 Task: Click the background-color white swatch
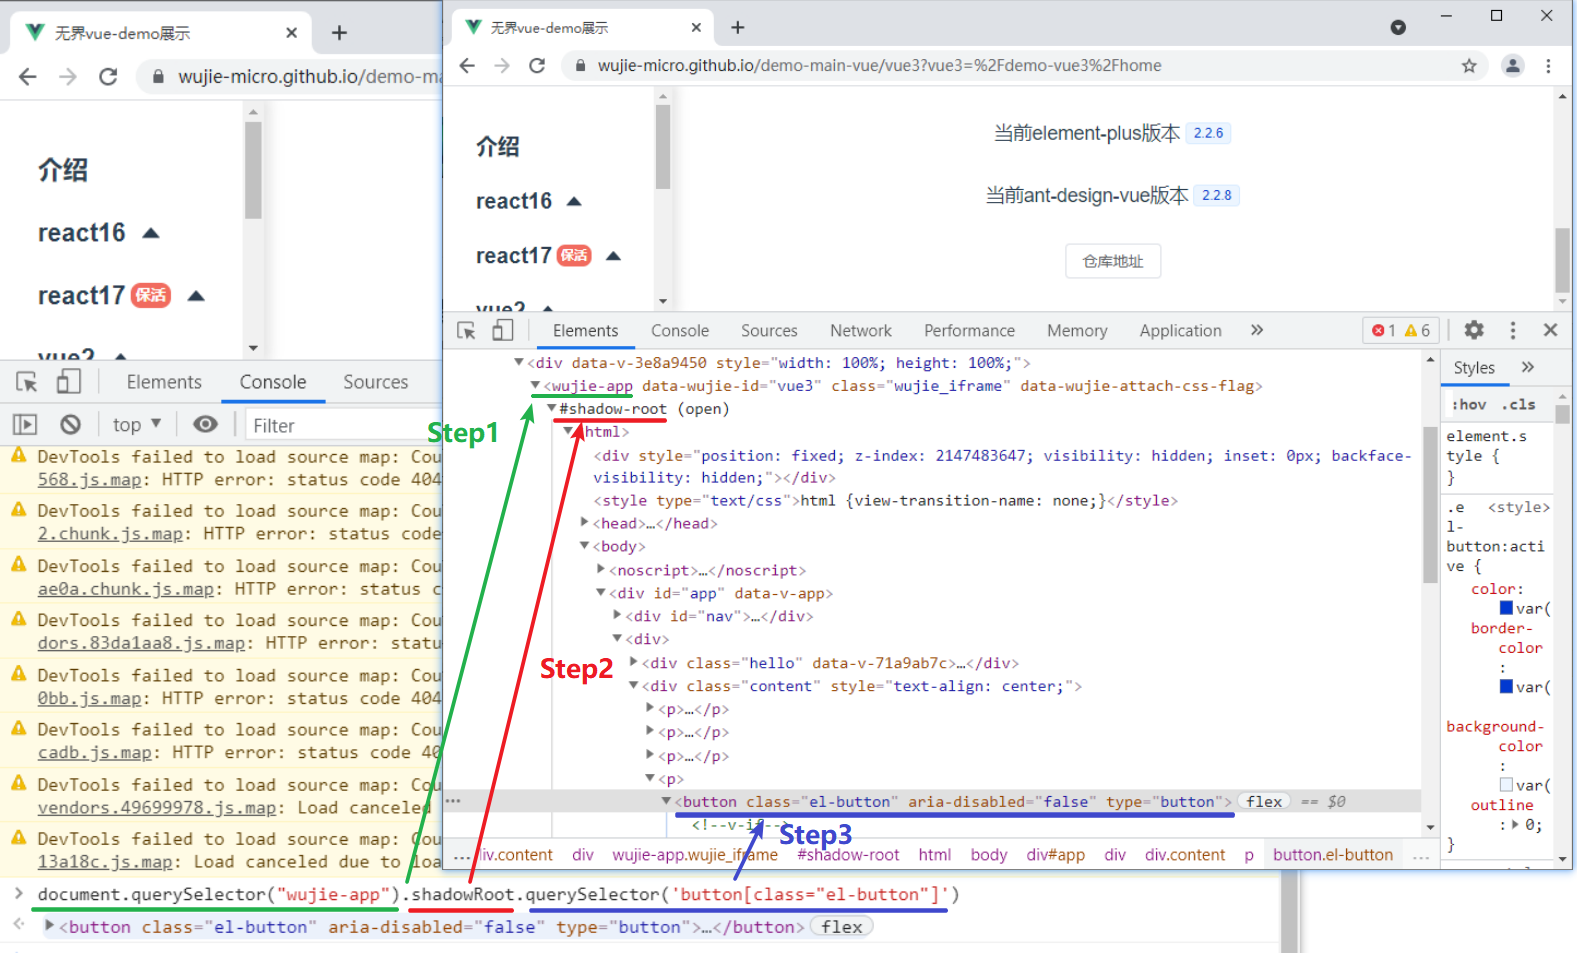pyautogui.click(x=1506, y=785)
